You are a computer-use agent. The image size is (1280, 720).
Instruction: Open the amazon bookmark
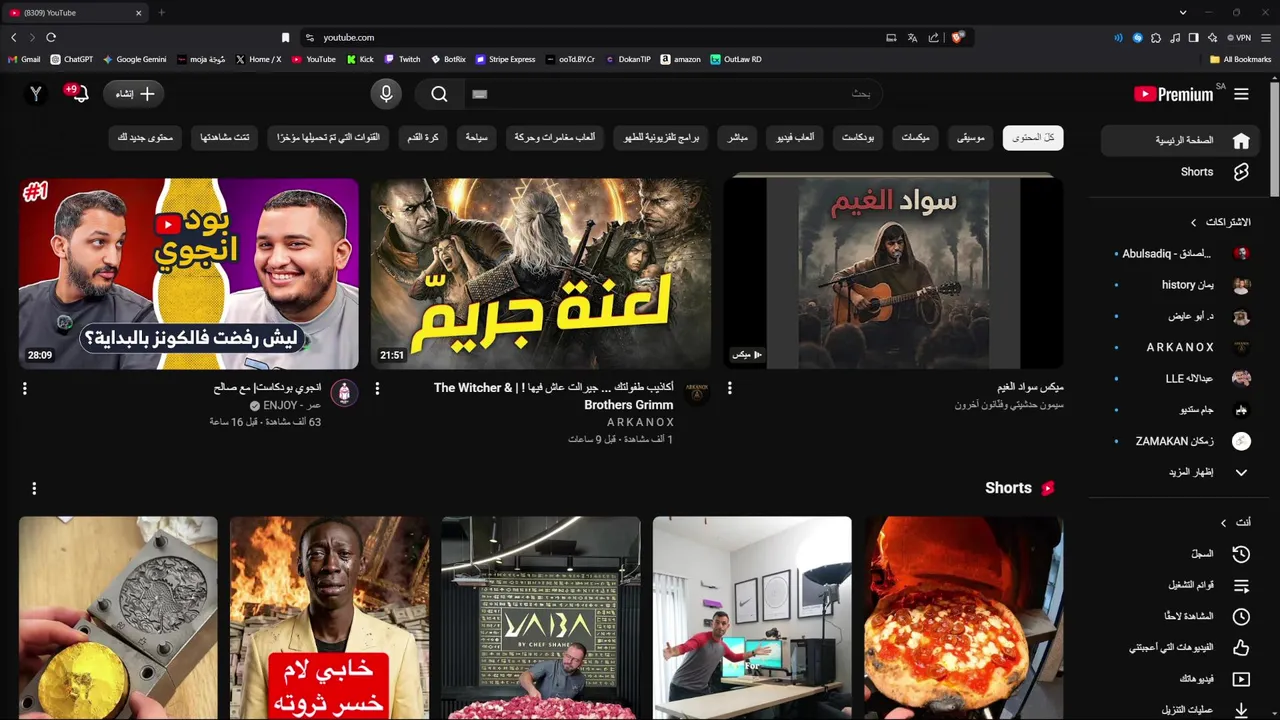pyautogui.click(x=680, y=59)
